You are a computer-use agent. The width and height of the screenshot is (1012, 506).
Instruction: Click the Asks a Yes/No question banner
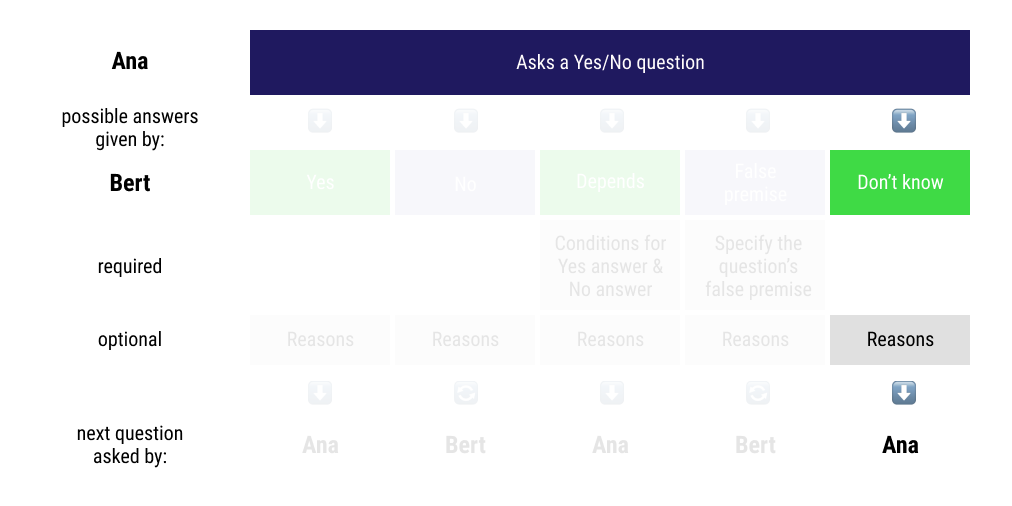pos(610,62)
